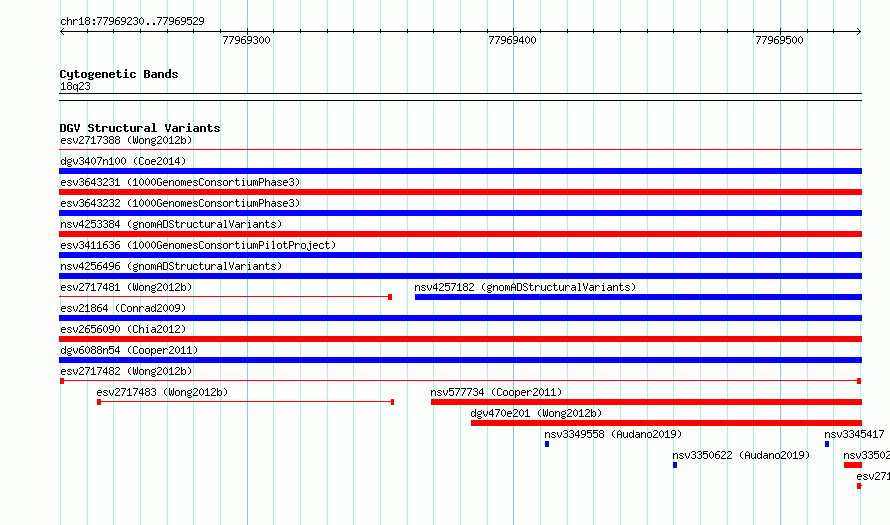Click the esv3643232 (1000GenomesConsortiumPhase3) label

(180, 203)
